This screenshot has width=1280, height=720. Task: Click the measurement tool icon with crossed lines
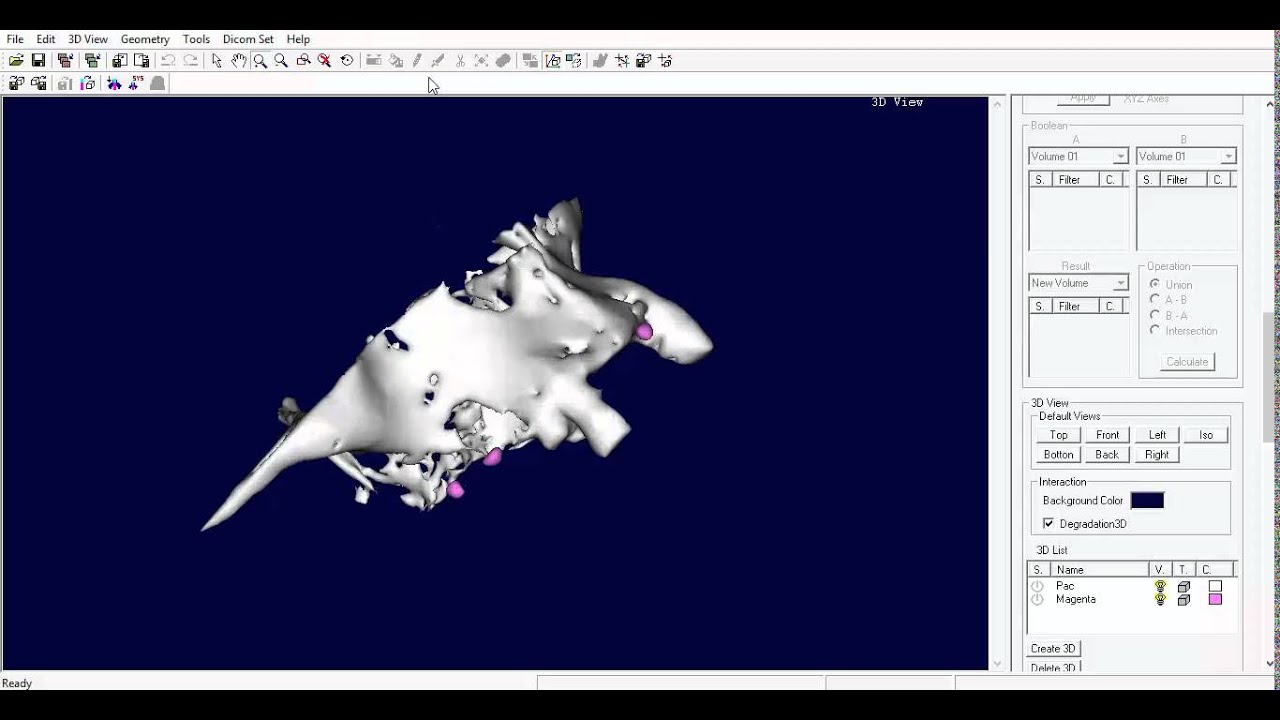[x=622, y=61]
